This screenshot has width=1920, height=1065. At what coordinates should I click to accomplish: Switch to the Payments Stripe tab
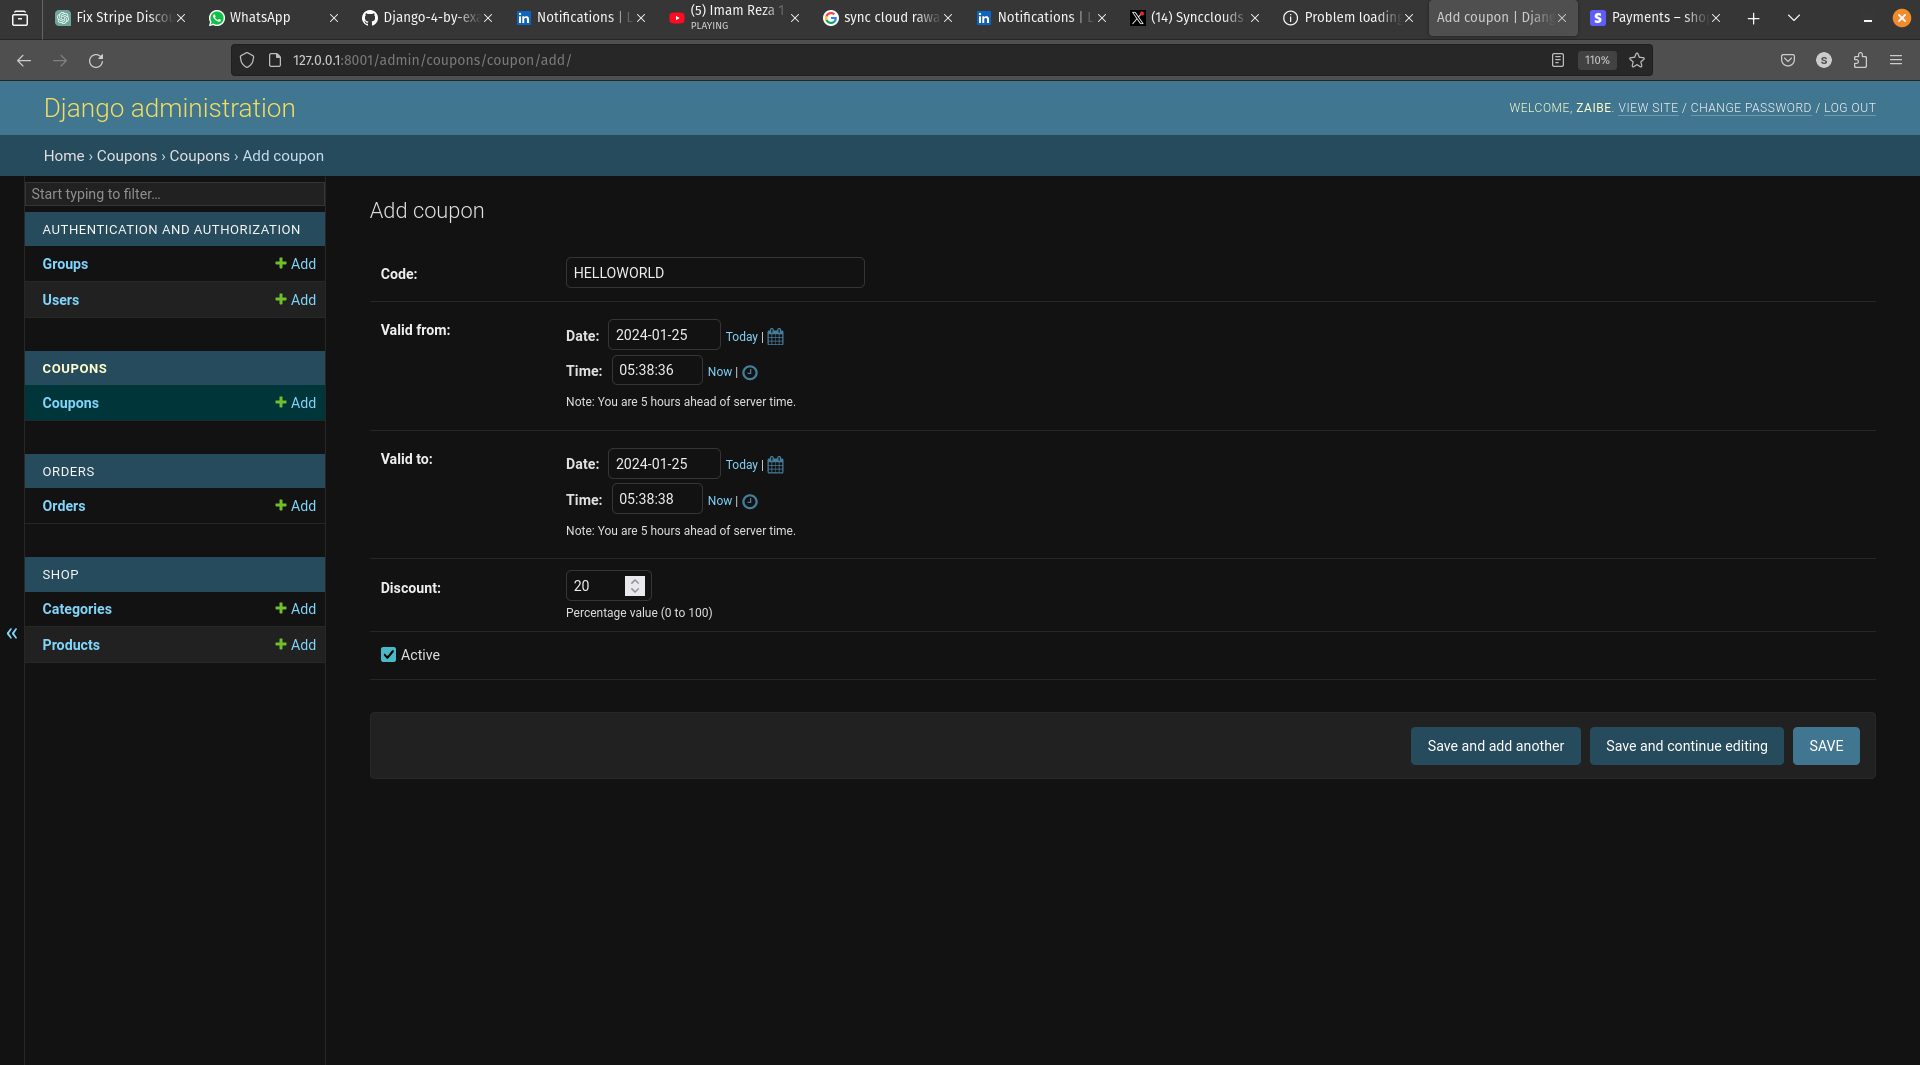[x=1655, y=18]
